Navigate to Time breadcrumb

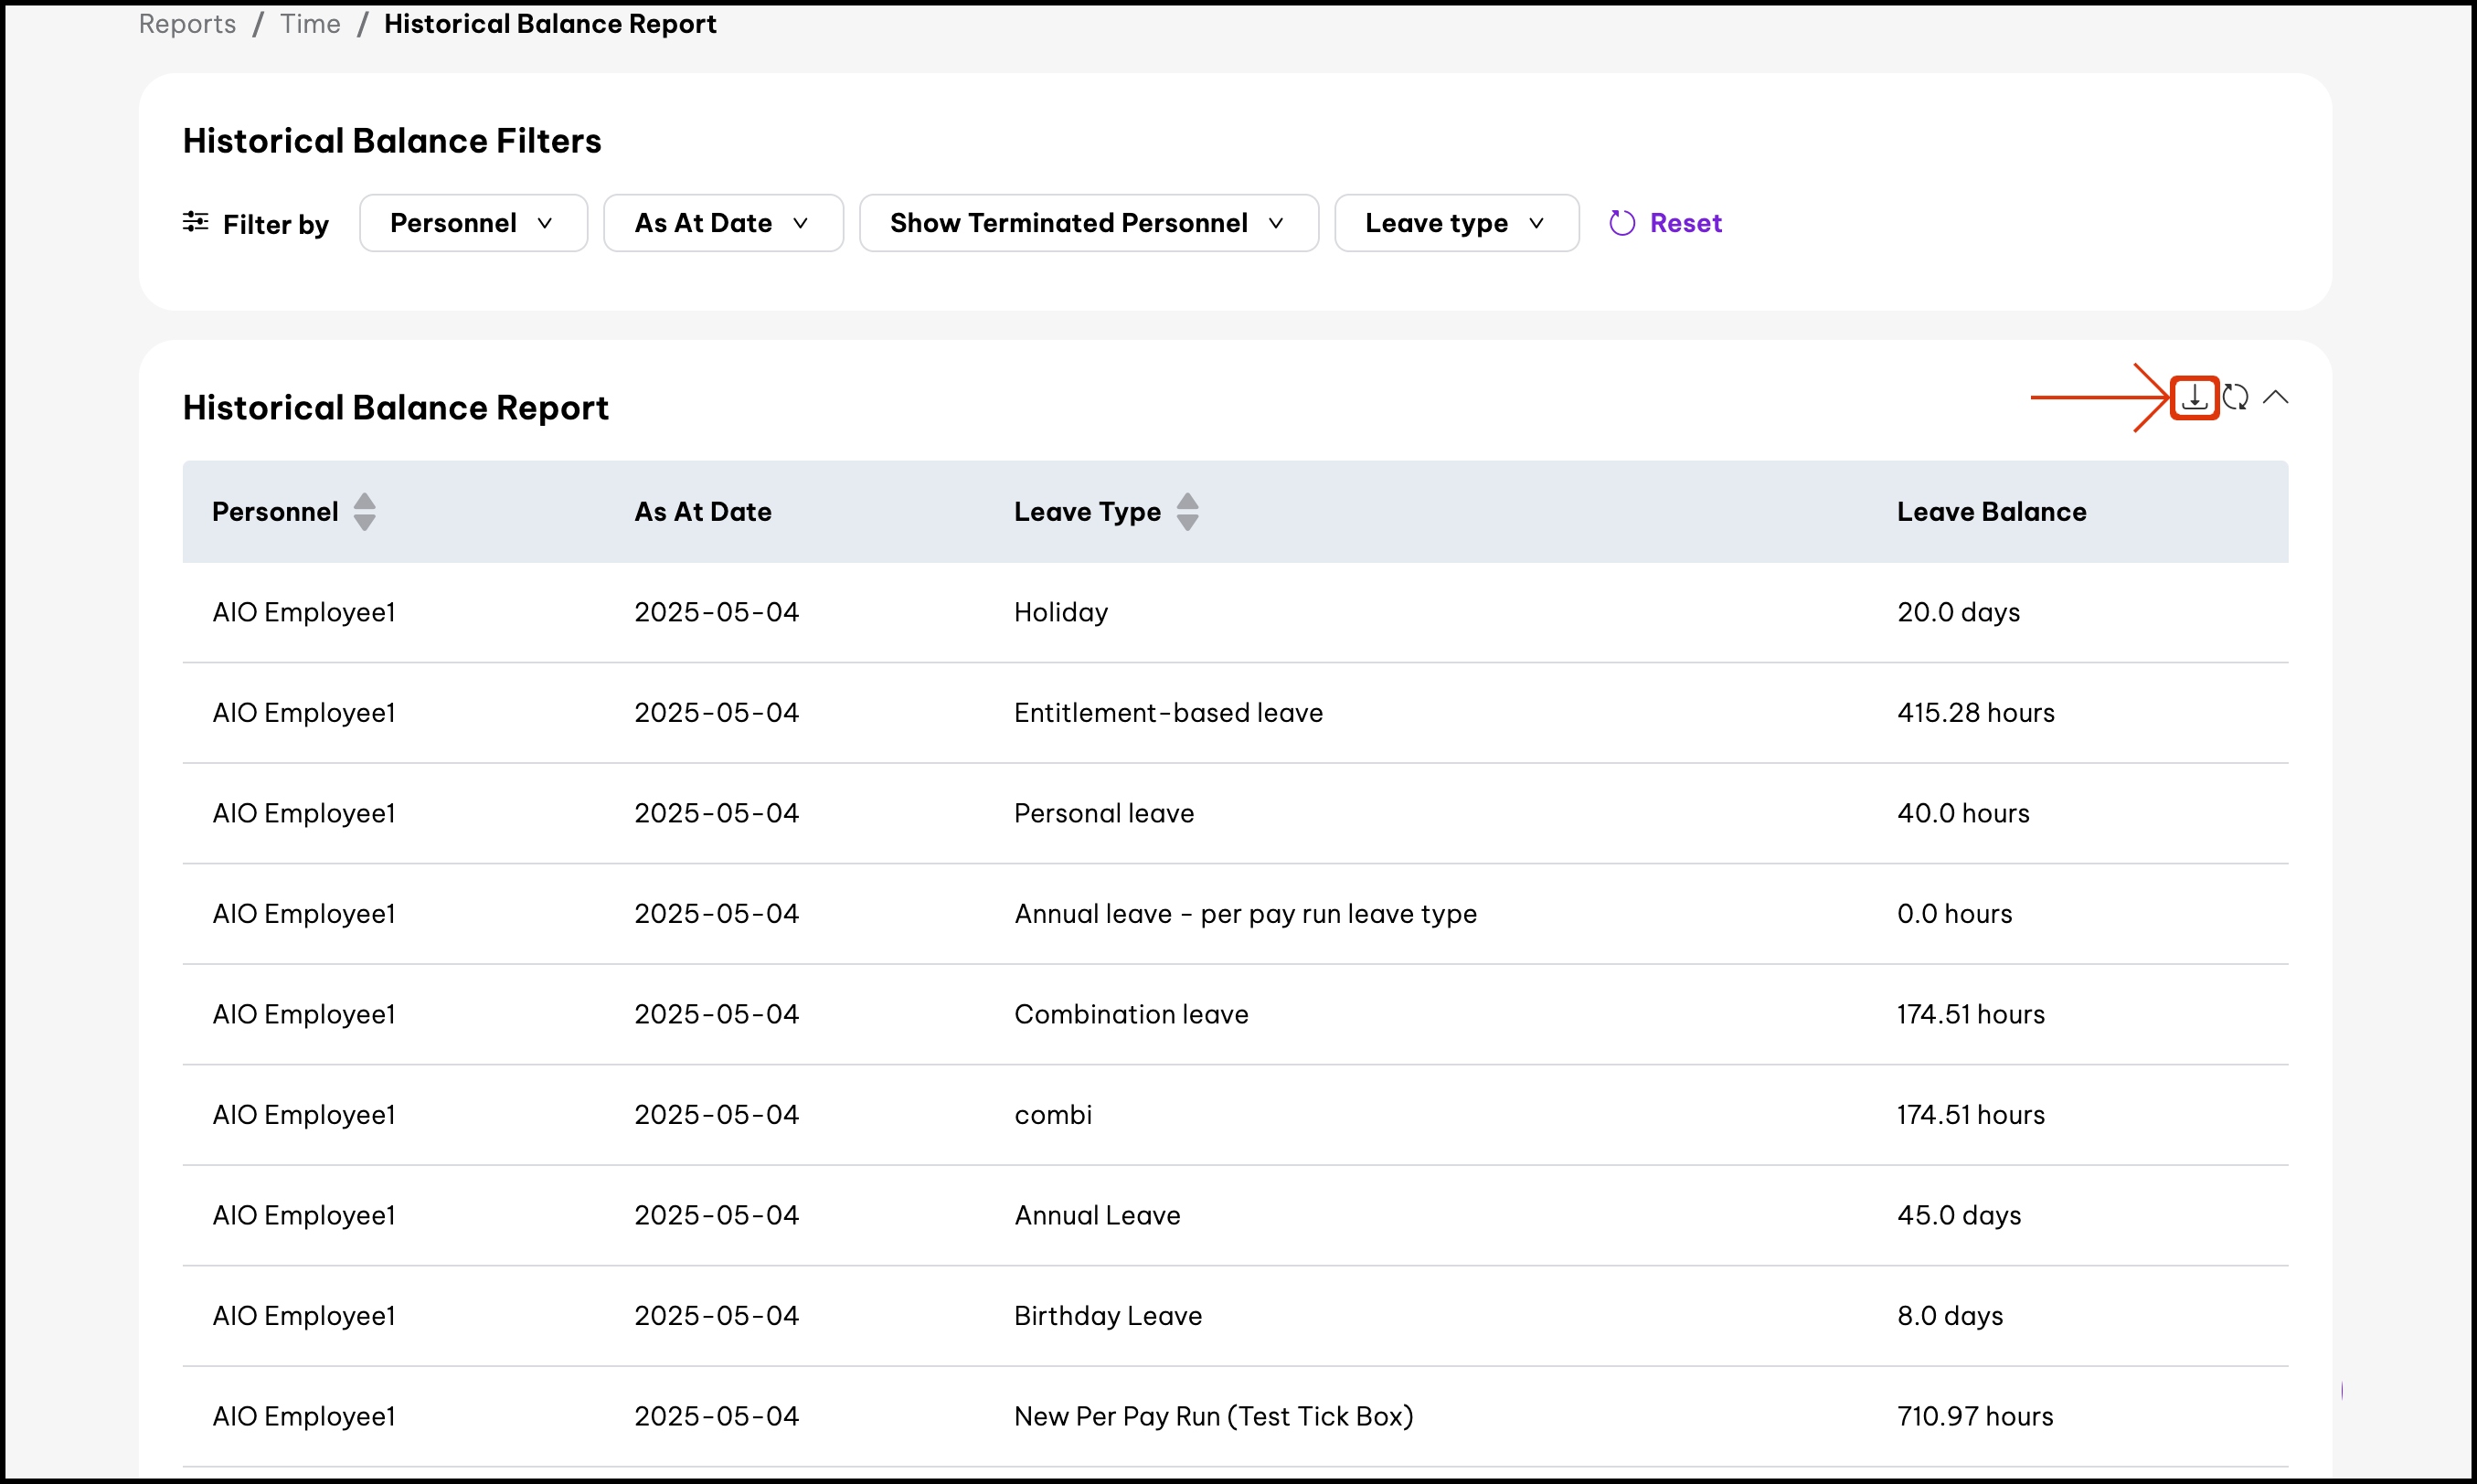310,24
